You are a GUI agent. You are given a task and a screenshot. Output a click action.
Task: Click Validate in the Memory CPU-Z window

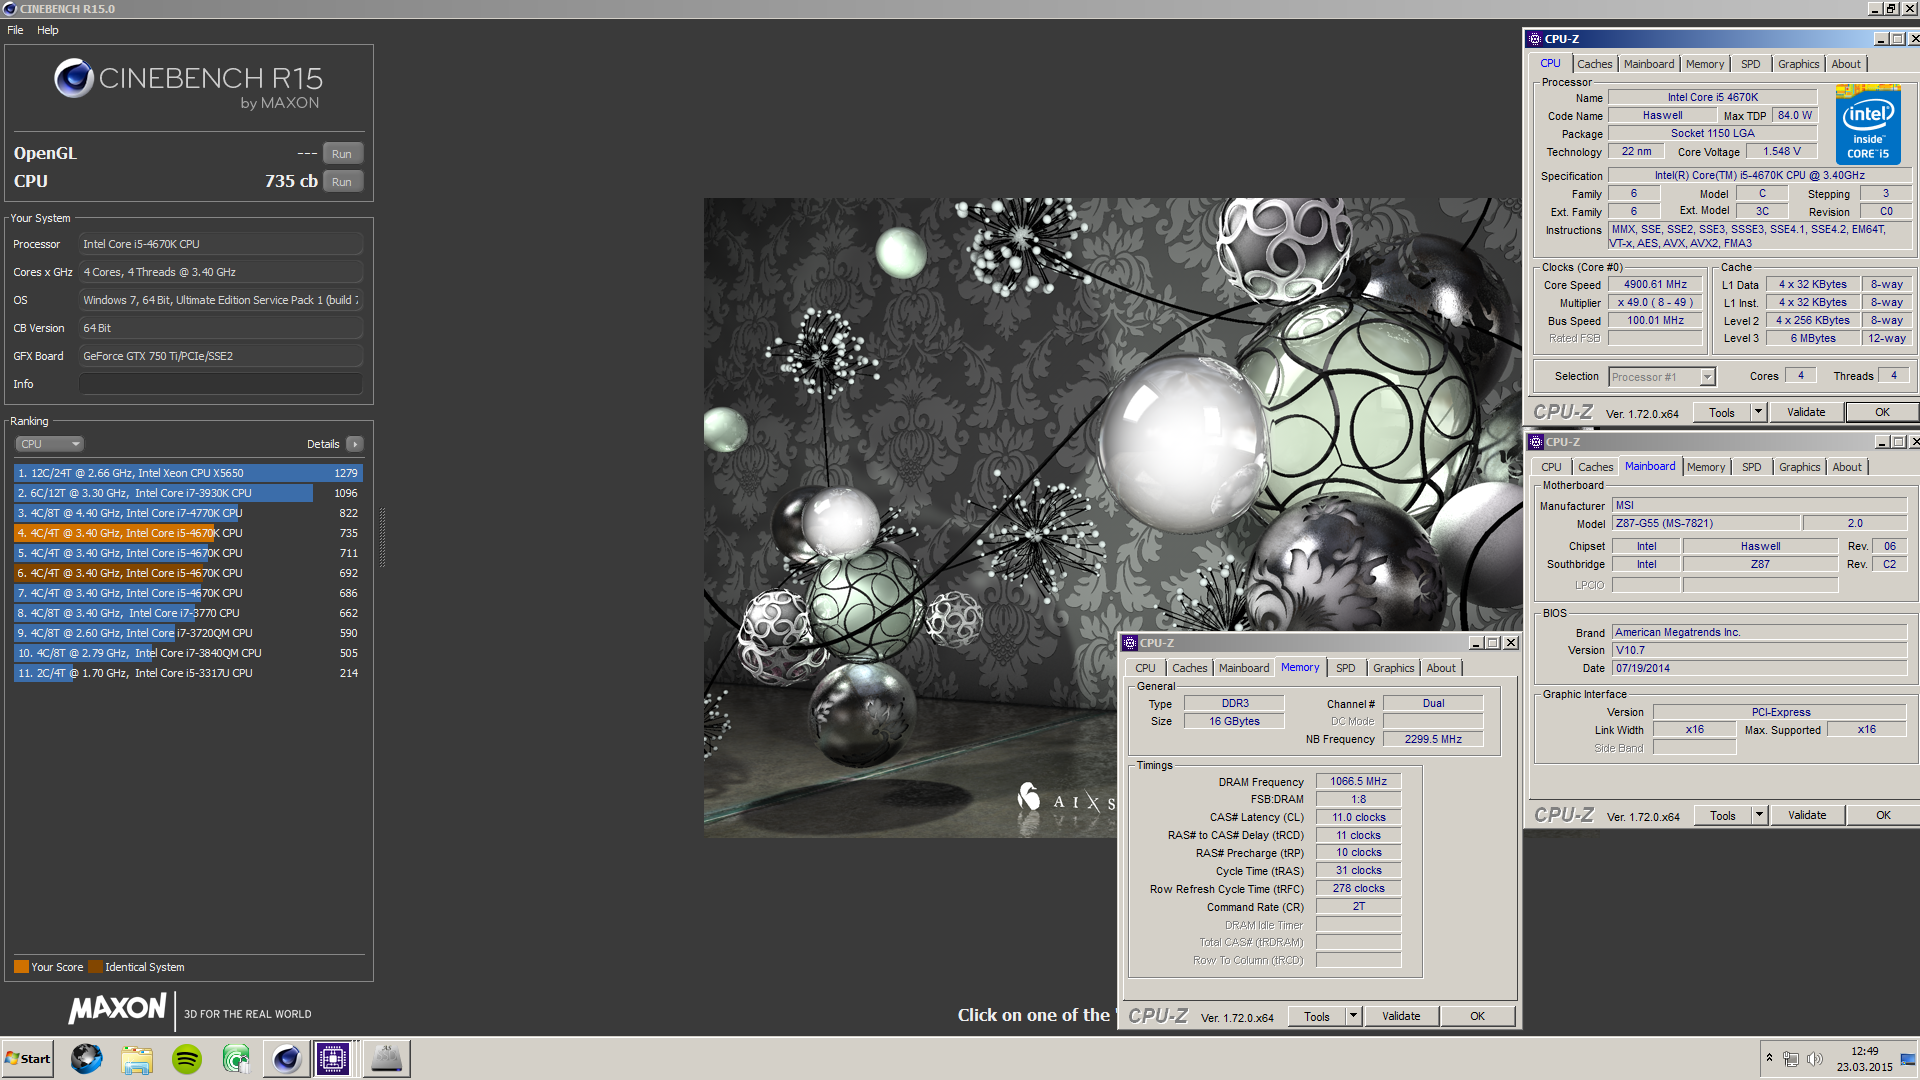[1401, 1016]
